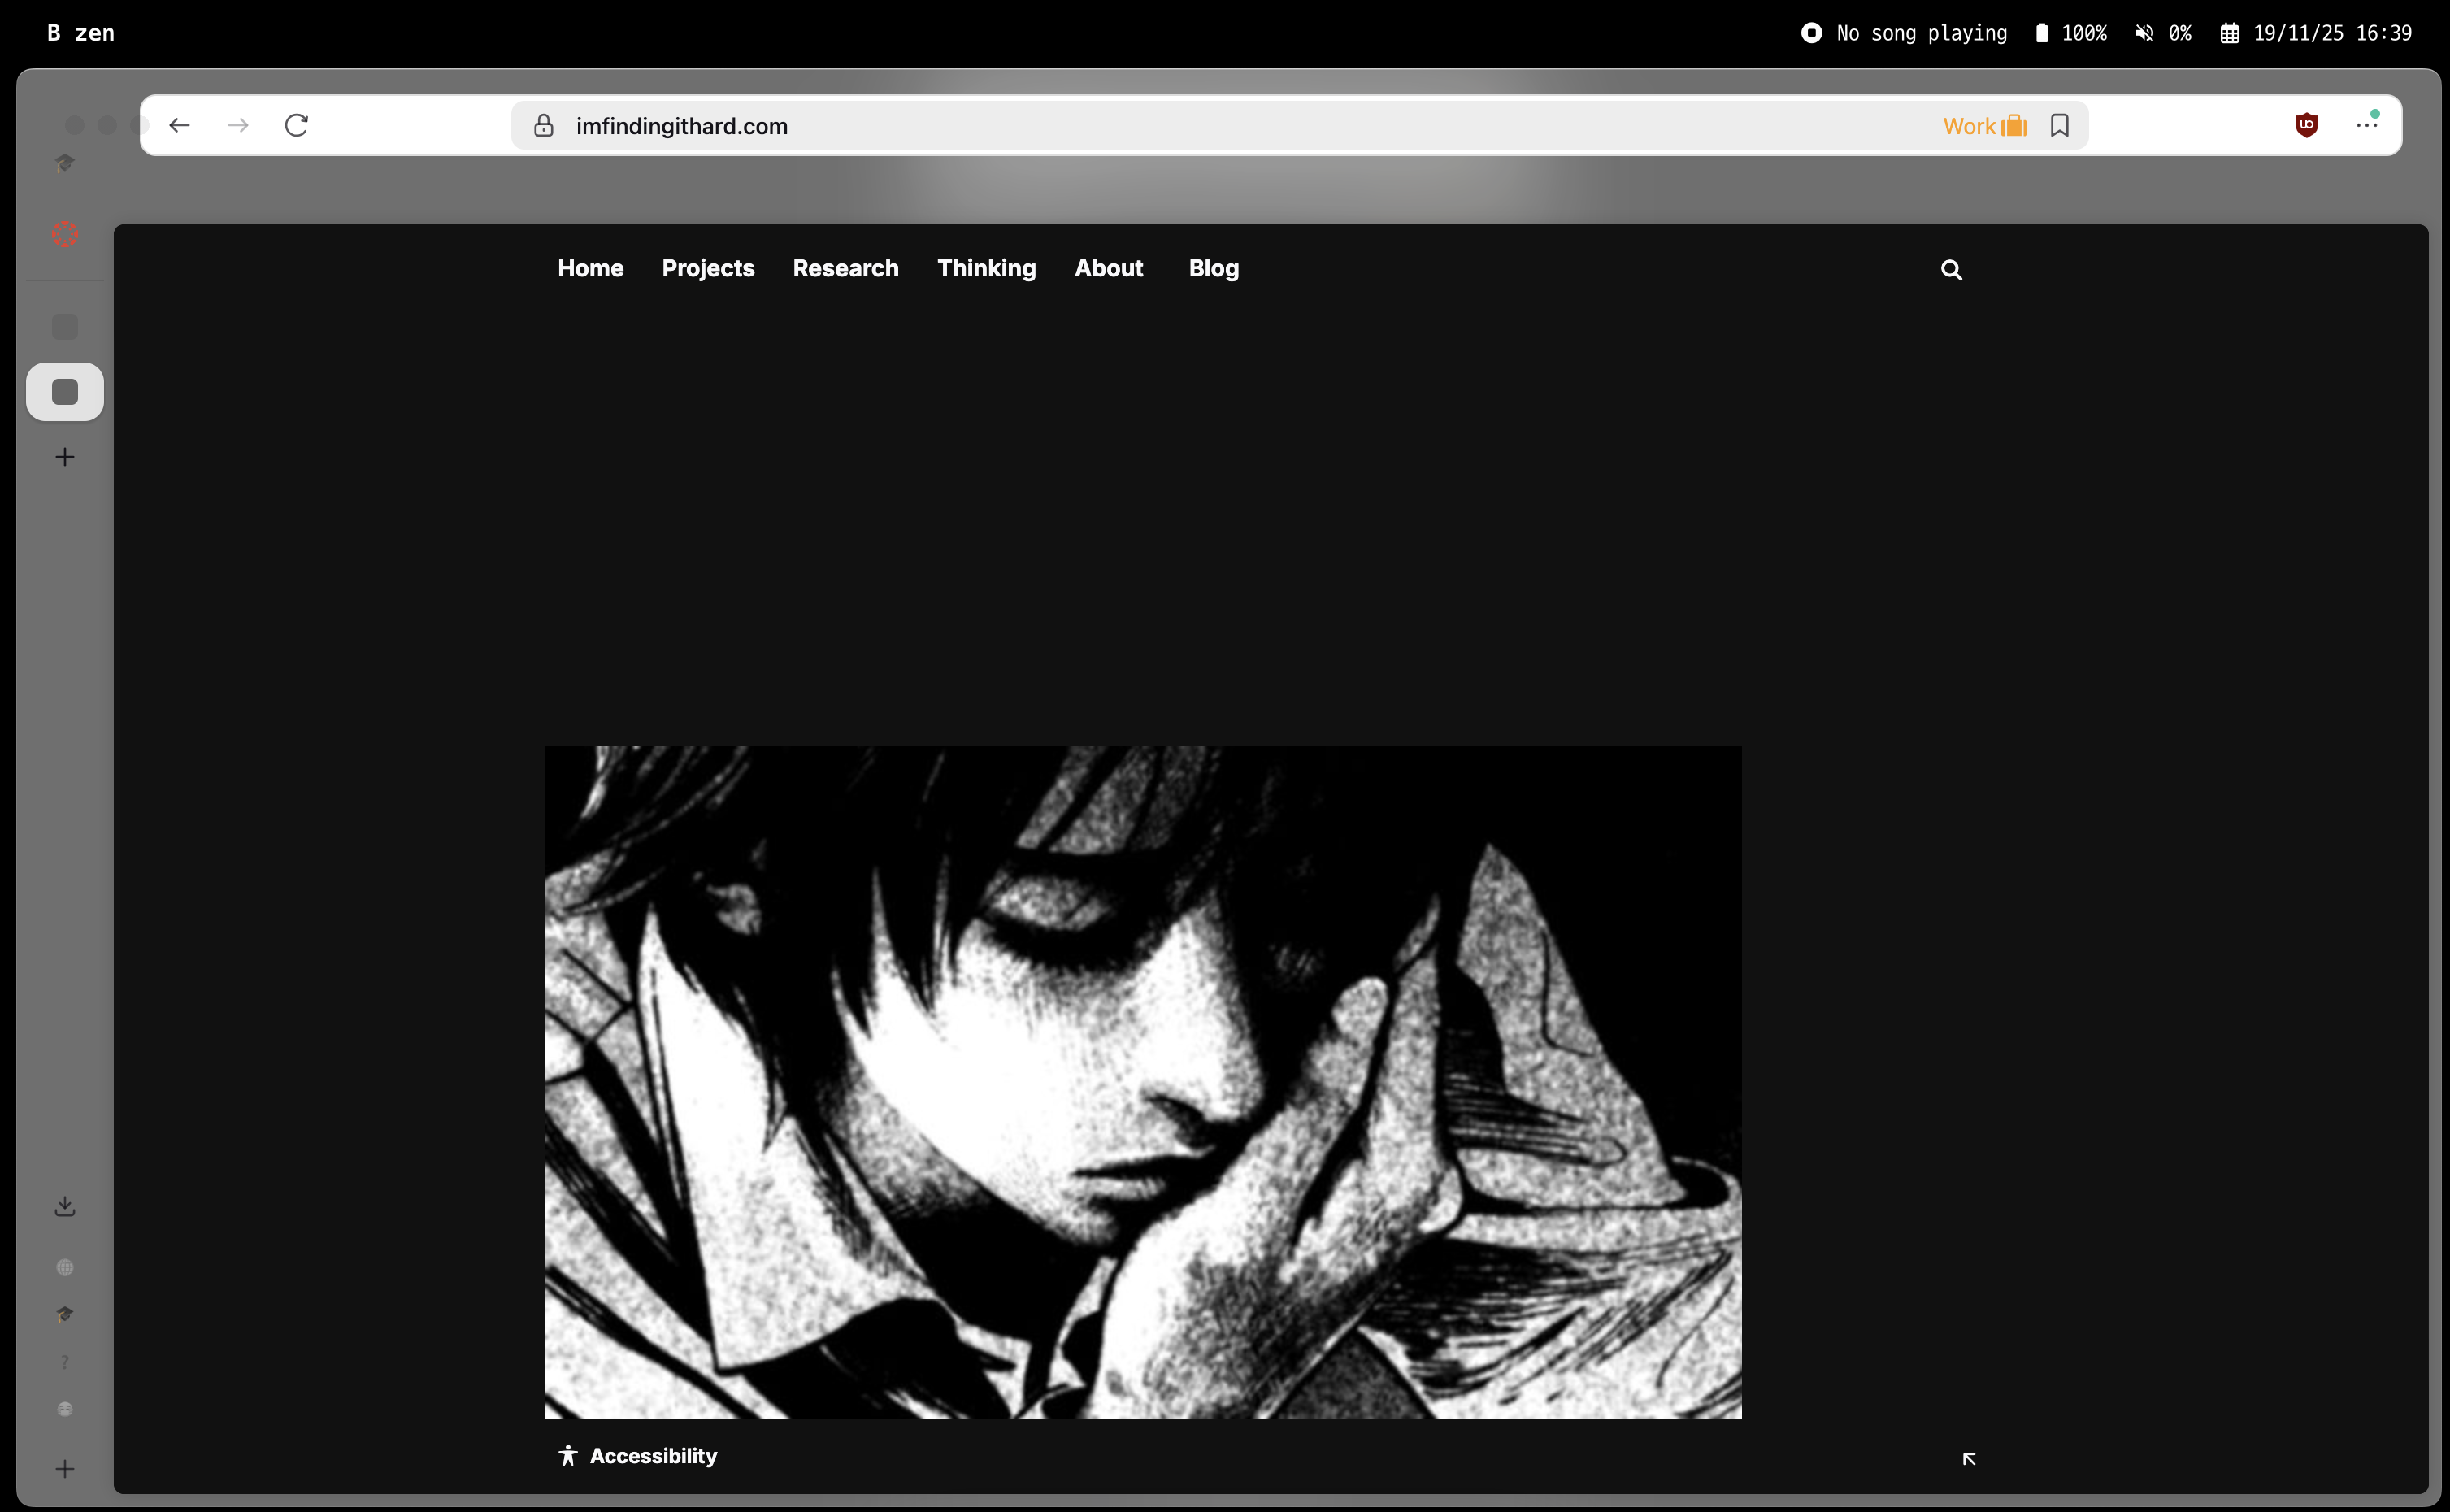Open the red Canvas pinned tab

coord(65,234)
